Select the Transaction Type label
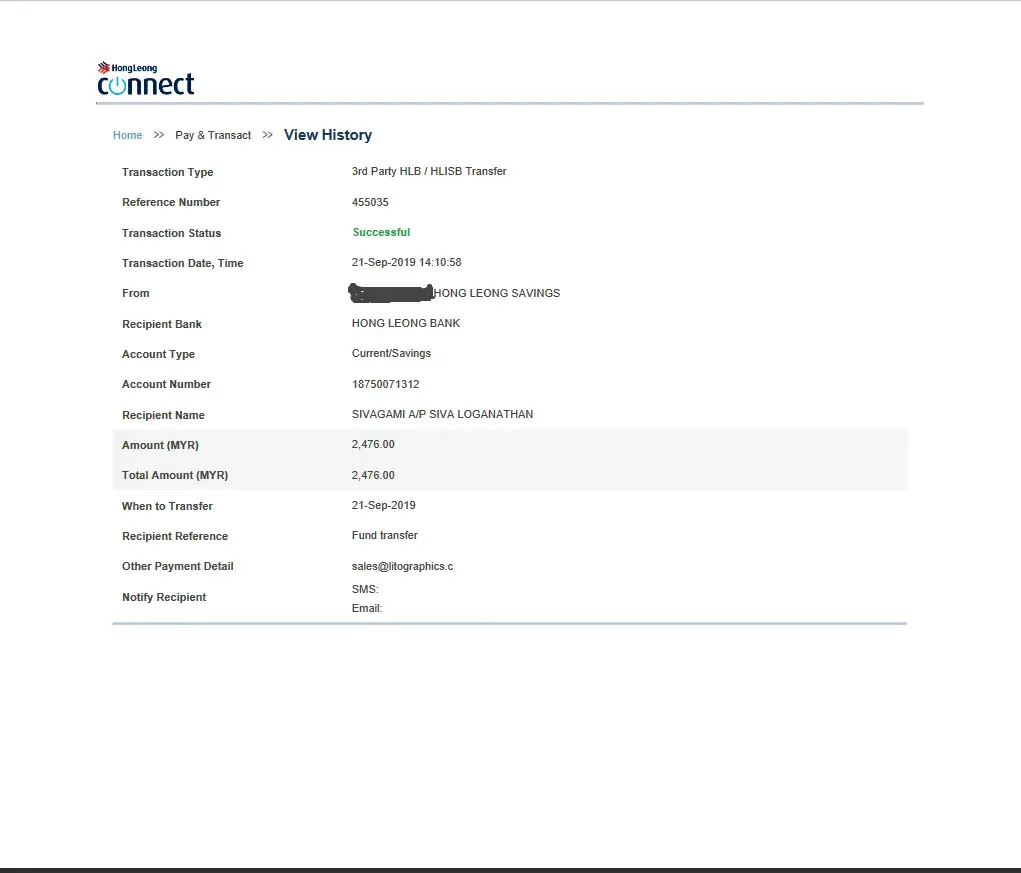 (167, 172)
